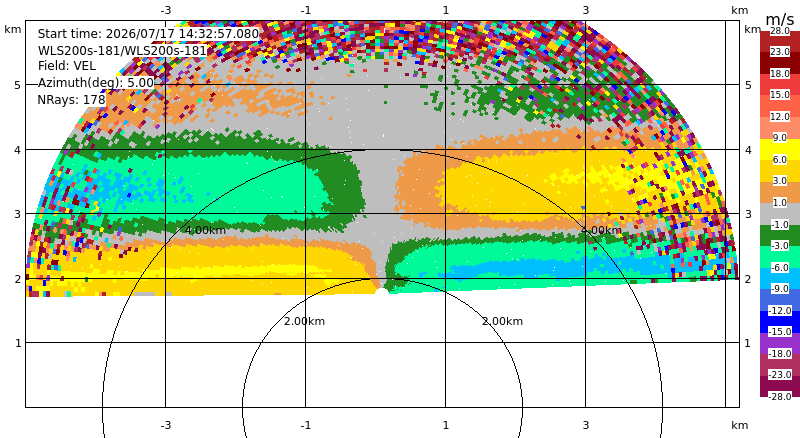Click the left 4.00km range ring label
This screenshot has width=800, height=438.
pos(205,230)
